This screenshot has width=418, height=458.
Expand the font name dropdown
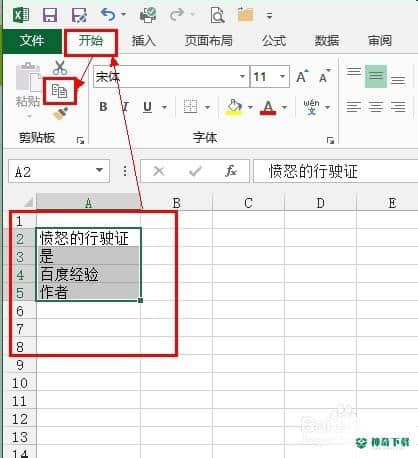(x=242, y=77)
